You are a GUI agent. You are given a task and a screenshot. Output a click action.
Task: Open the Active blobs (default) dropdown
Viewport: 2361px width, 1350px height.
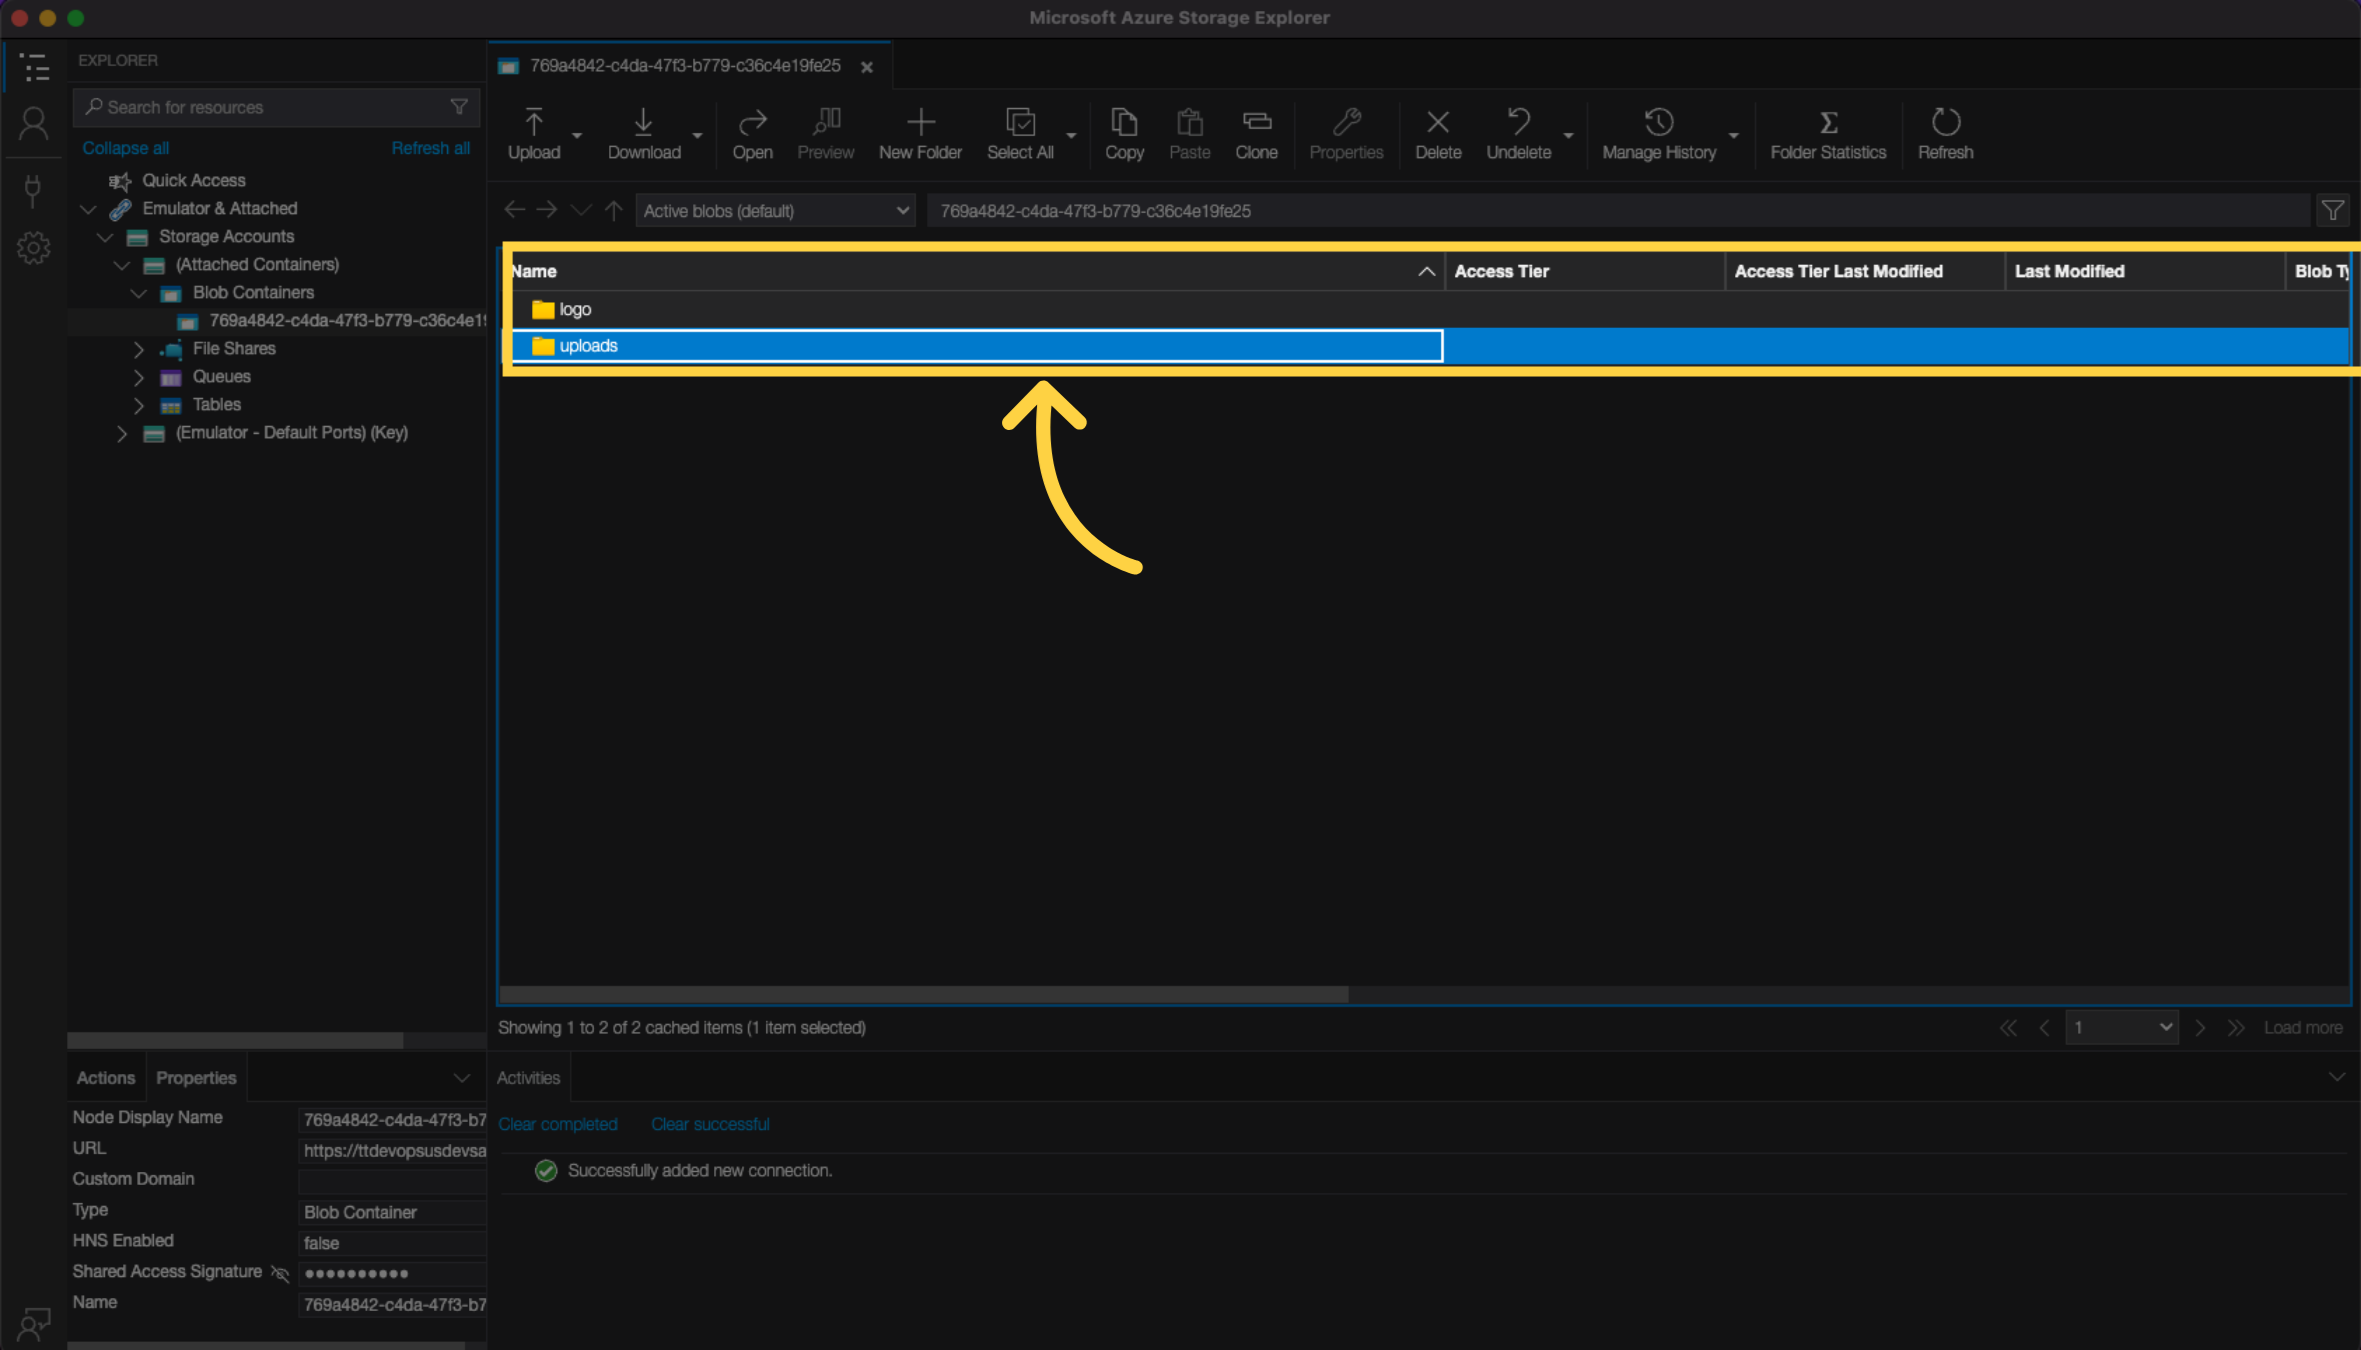pyautogui.click(x=776, y=211)
